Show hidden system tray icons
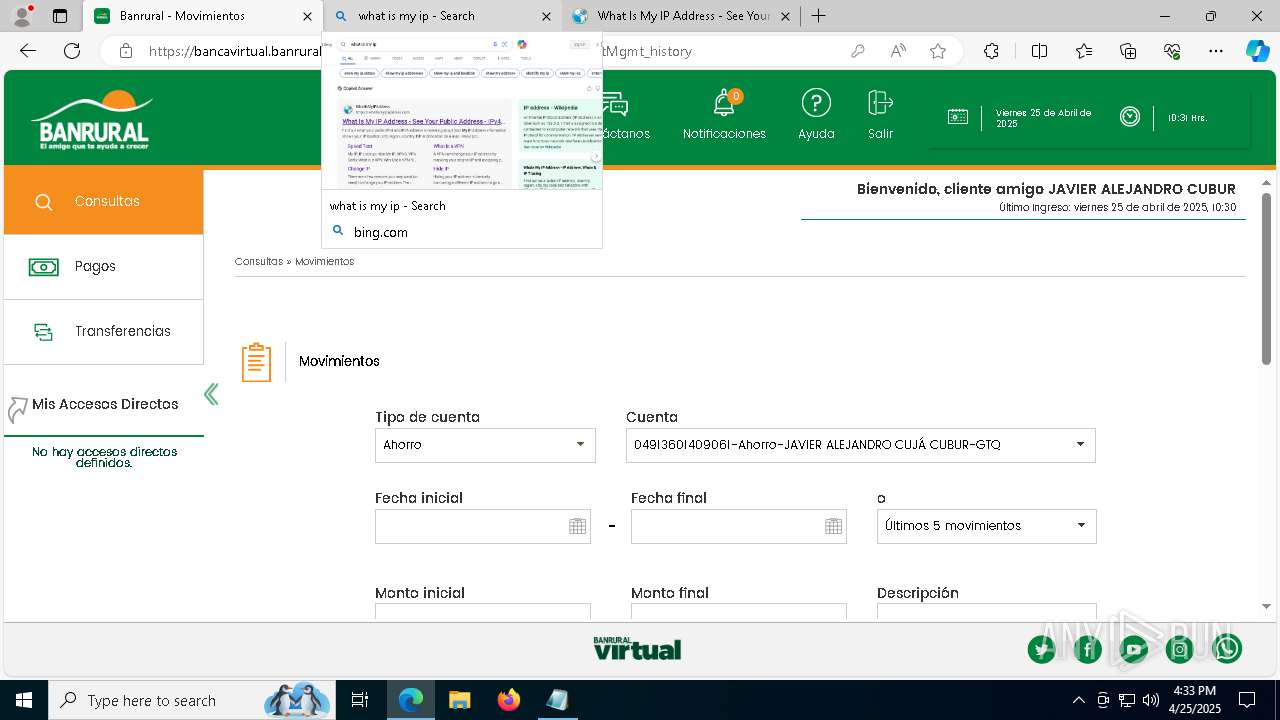Screen dimensions: 1280x720 1078,700
